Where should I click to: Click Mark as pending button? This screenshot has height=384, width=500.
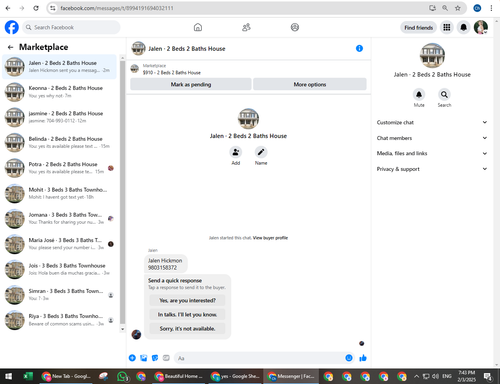(191, 84)
